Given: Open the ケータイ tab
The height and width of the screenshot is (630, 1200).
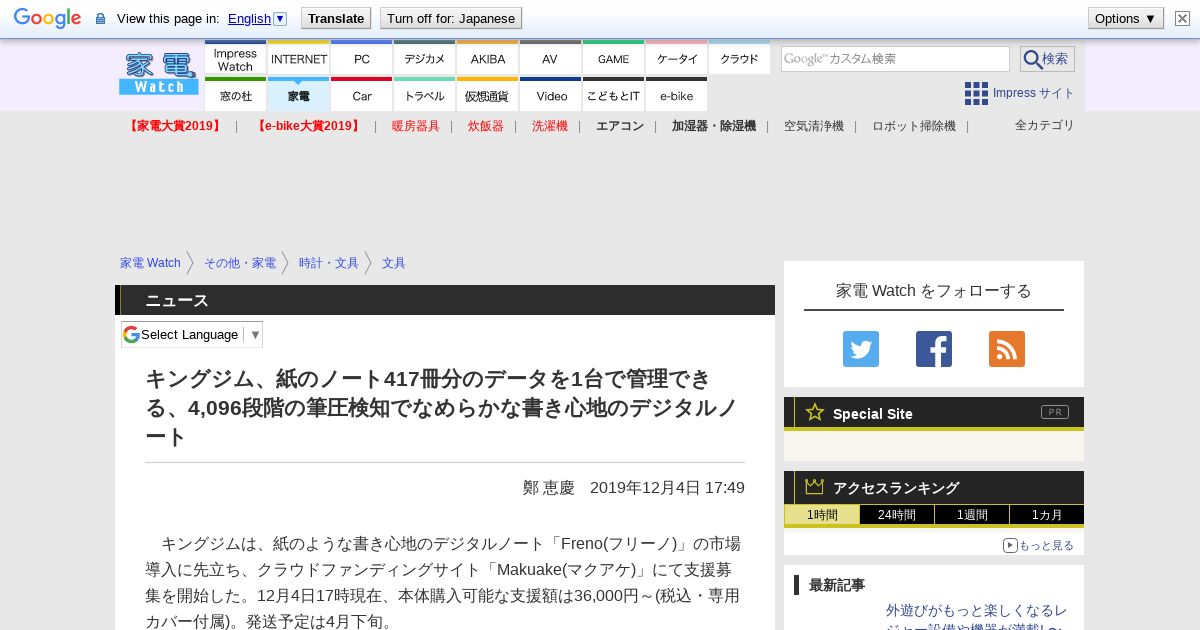Looking at the screenshot, I should point(677,58).
